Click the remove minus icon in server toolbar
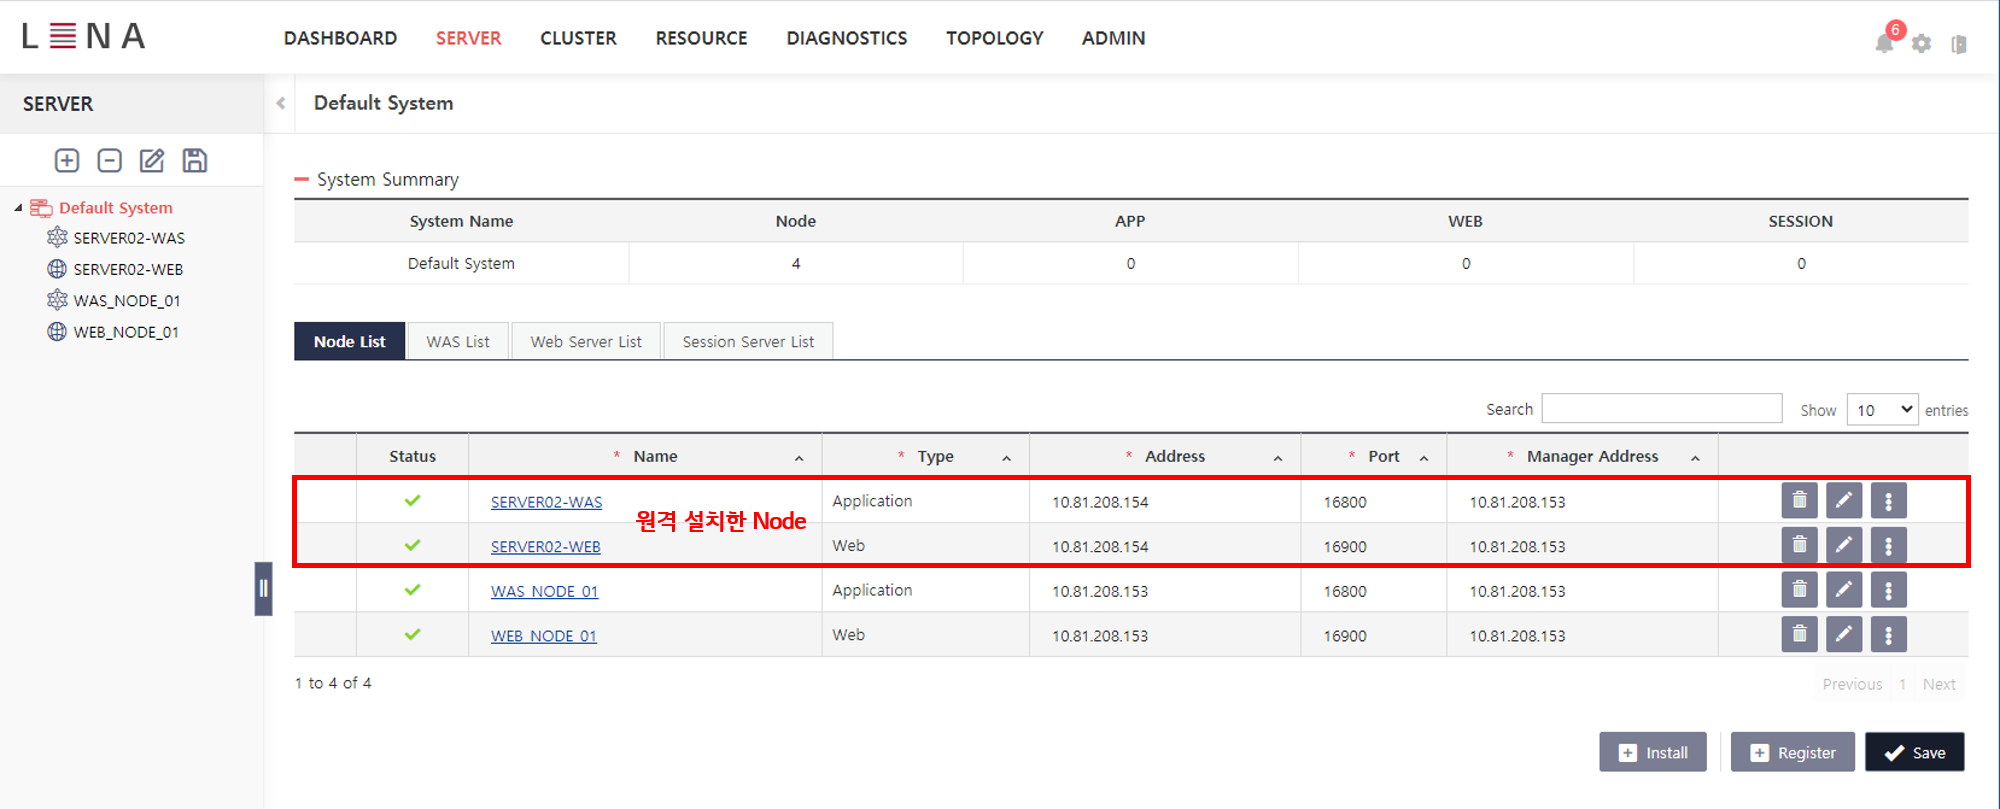Viewport: 2000px width, 809px height. 109,161
